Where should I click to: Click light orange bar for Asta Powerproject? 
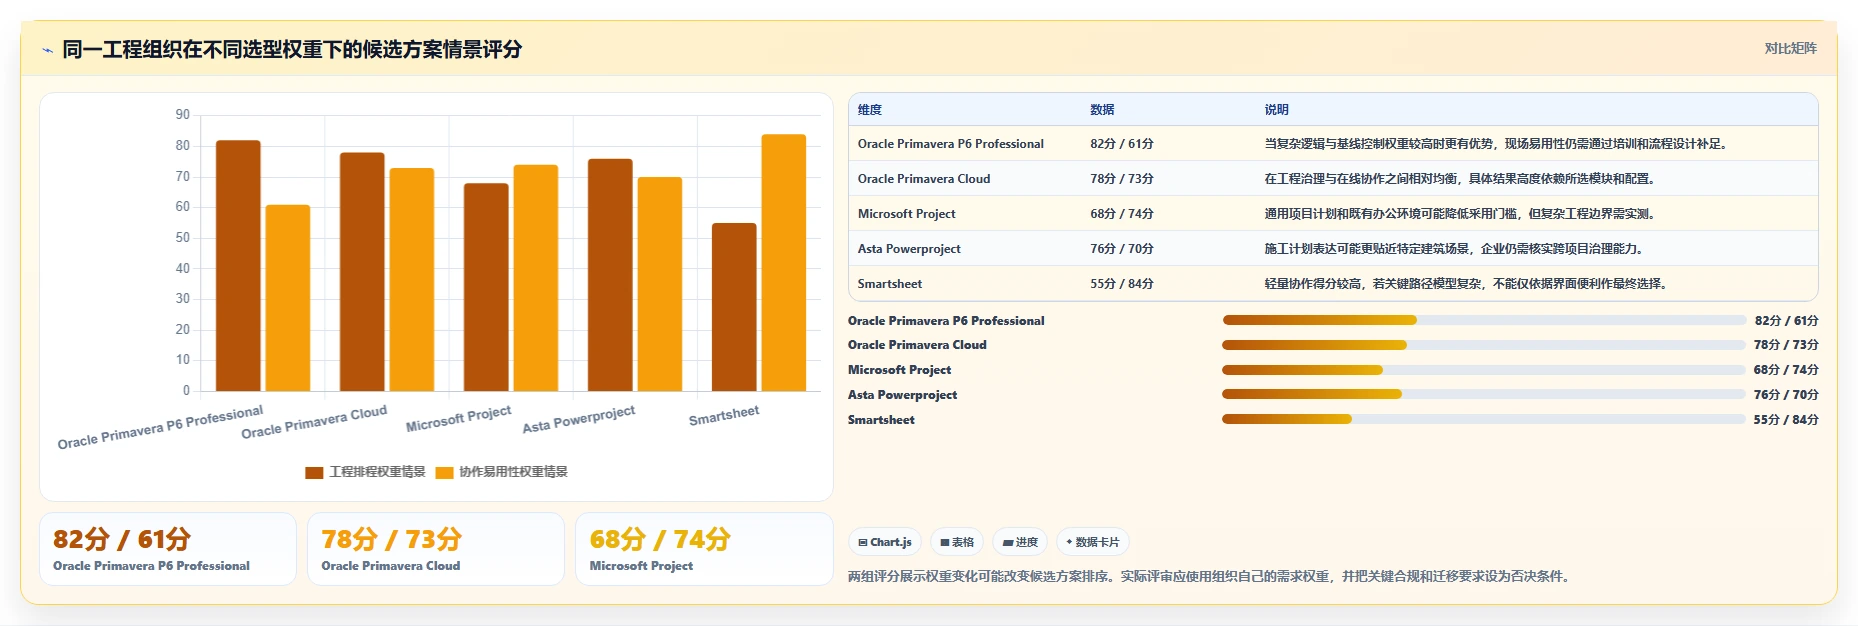660,284
